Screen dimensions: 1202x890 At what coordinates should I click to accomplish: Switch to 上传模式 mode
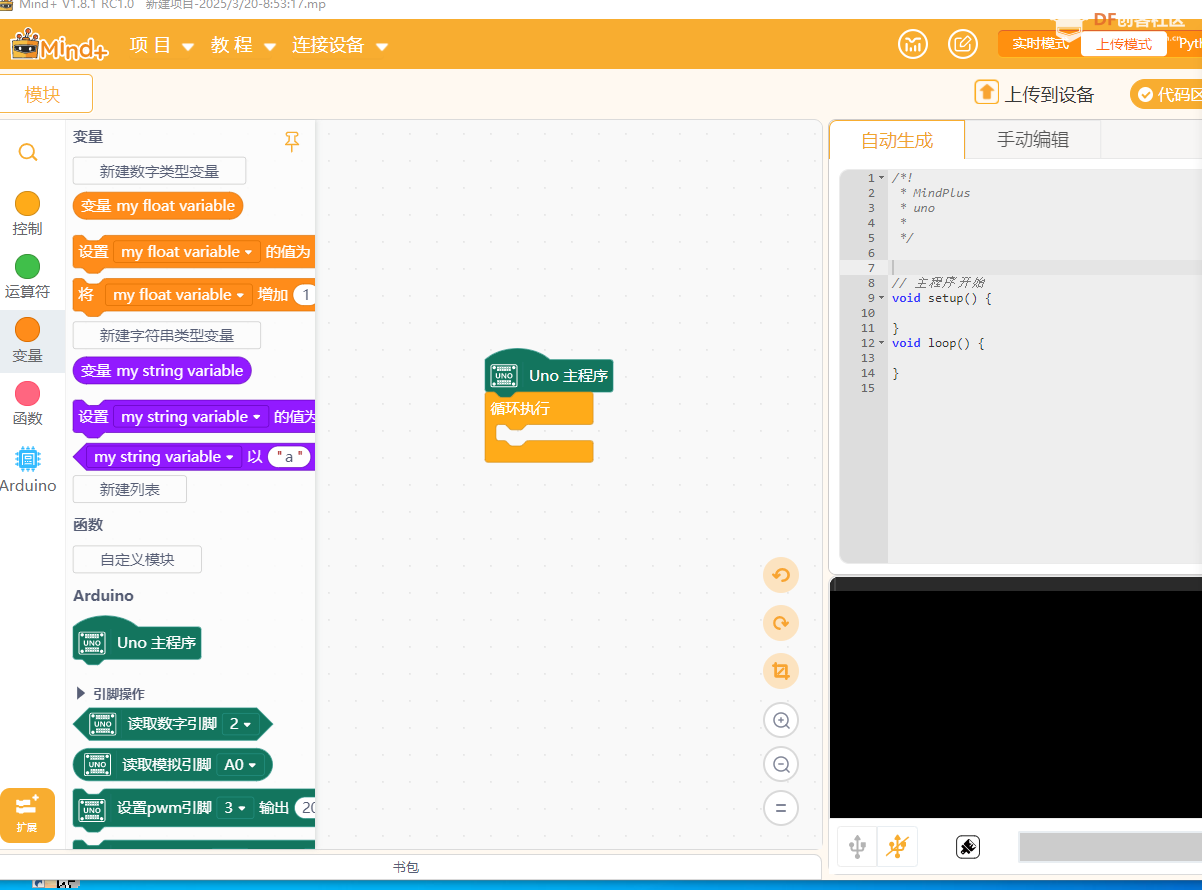click(x=1123, y=44)
